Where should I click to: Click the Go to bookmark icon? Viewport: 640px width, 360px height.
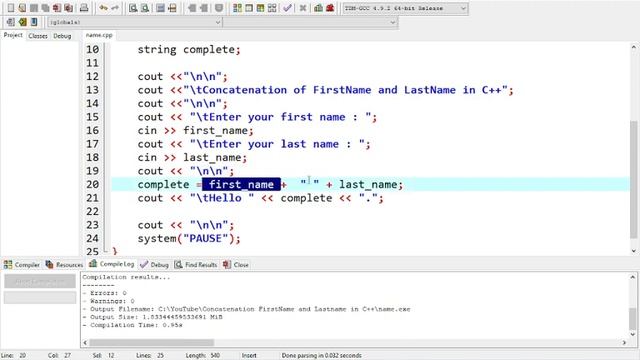click(34, 22)
